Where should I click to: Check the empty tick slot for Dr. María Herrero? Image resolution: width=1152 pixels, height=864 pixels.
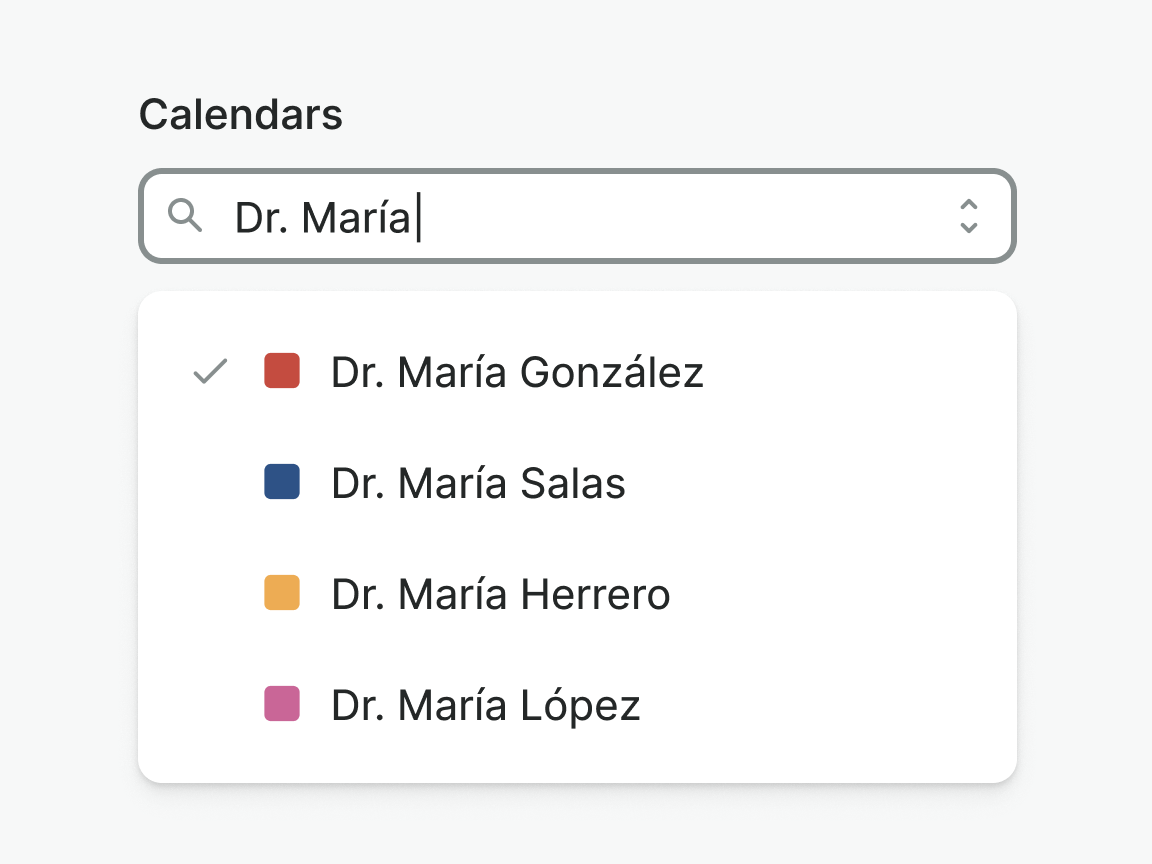210,594
